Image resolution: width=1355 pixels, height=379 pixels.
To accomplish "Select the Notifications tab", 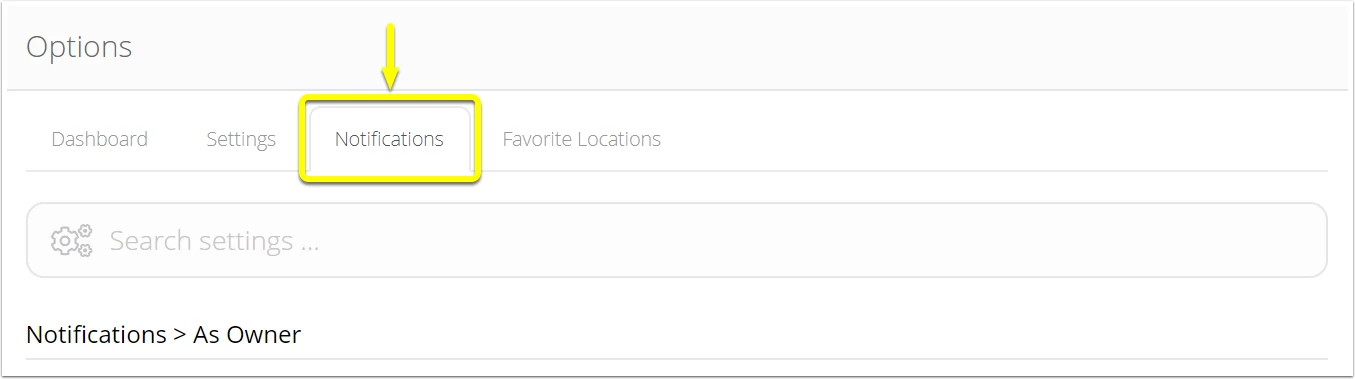I will tap(389, 139).
